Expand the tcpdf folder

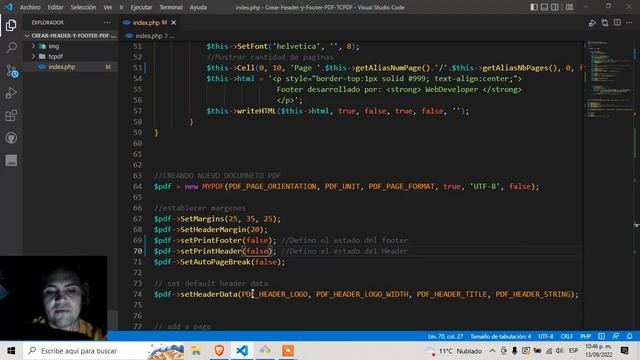coord(70,56)
